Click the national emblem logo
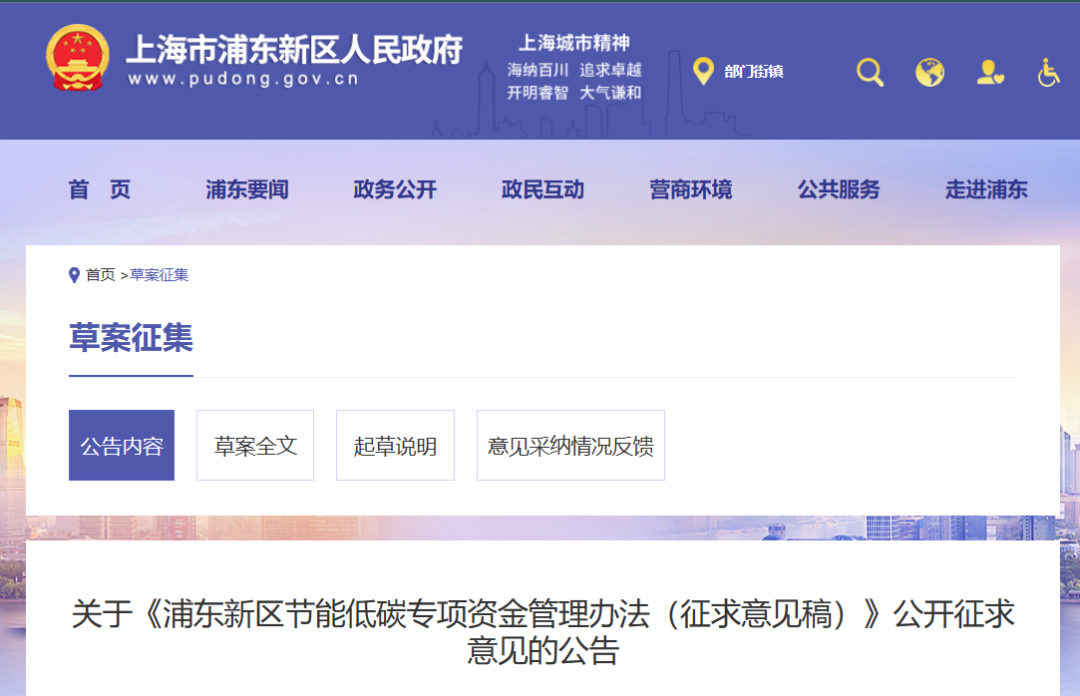Screen dimensions: 1080x696 pos(78,58)
